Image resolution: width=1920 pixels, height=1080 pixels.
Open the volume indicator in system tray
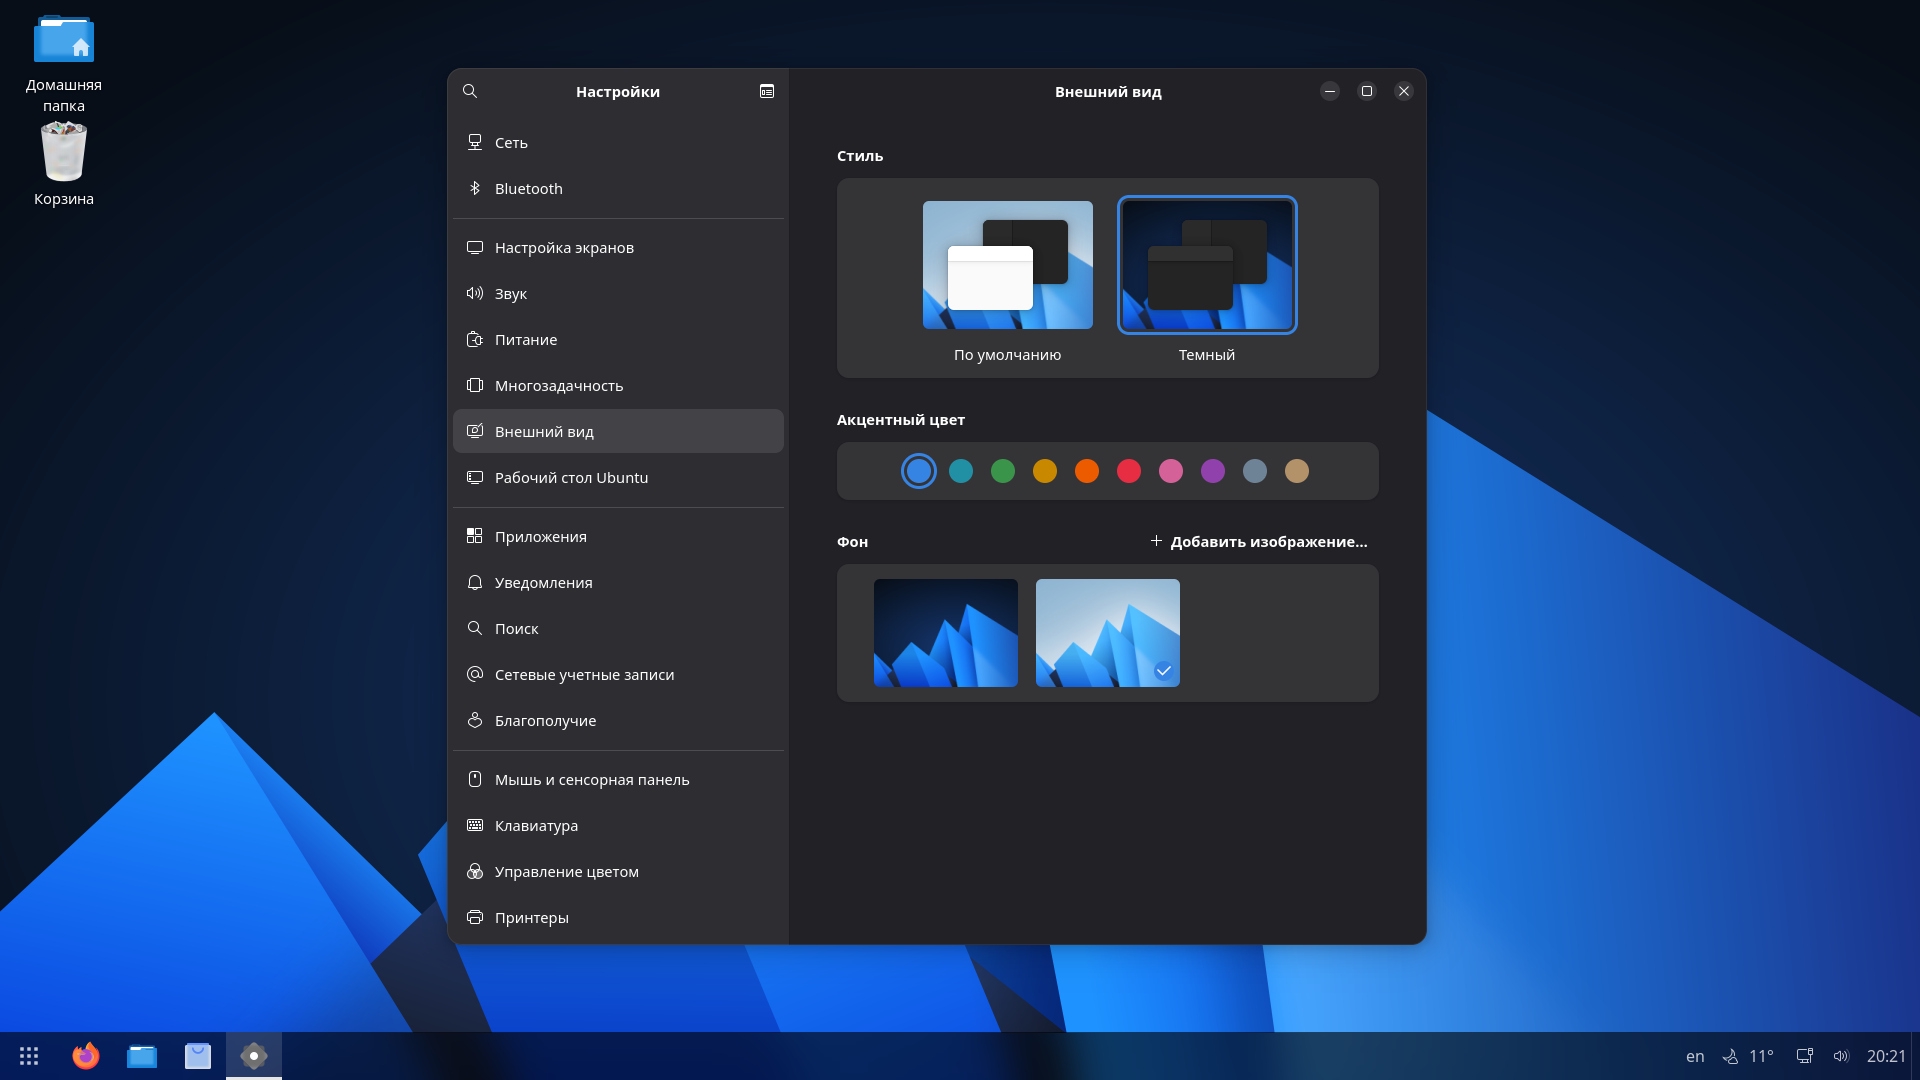(x=1841, y=1056)
